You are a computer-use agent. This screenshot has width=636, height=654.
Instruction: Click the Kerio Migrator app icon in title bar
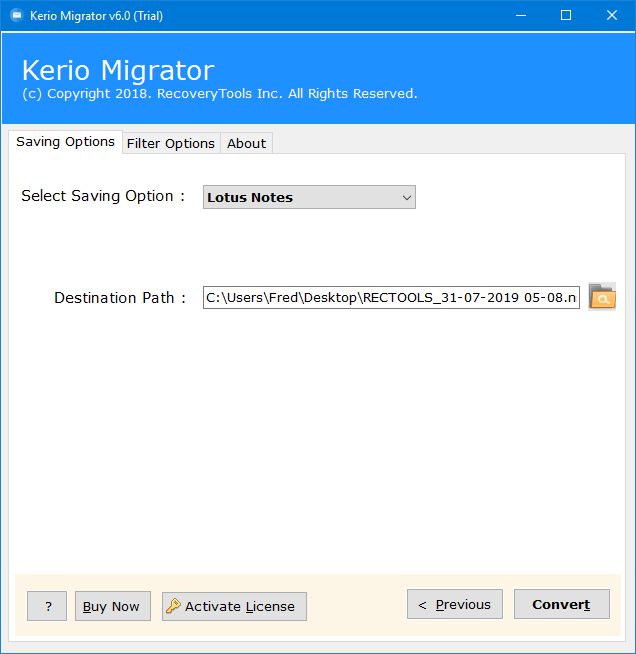(17, 16)
